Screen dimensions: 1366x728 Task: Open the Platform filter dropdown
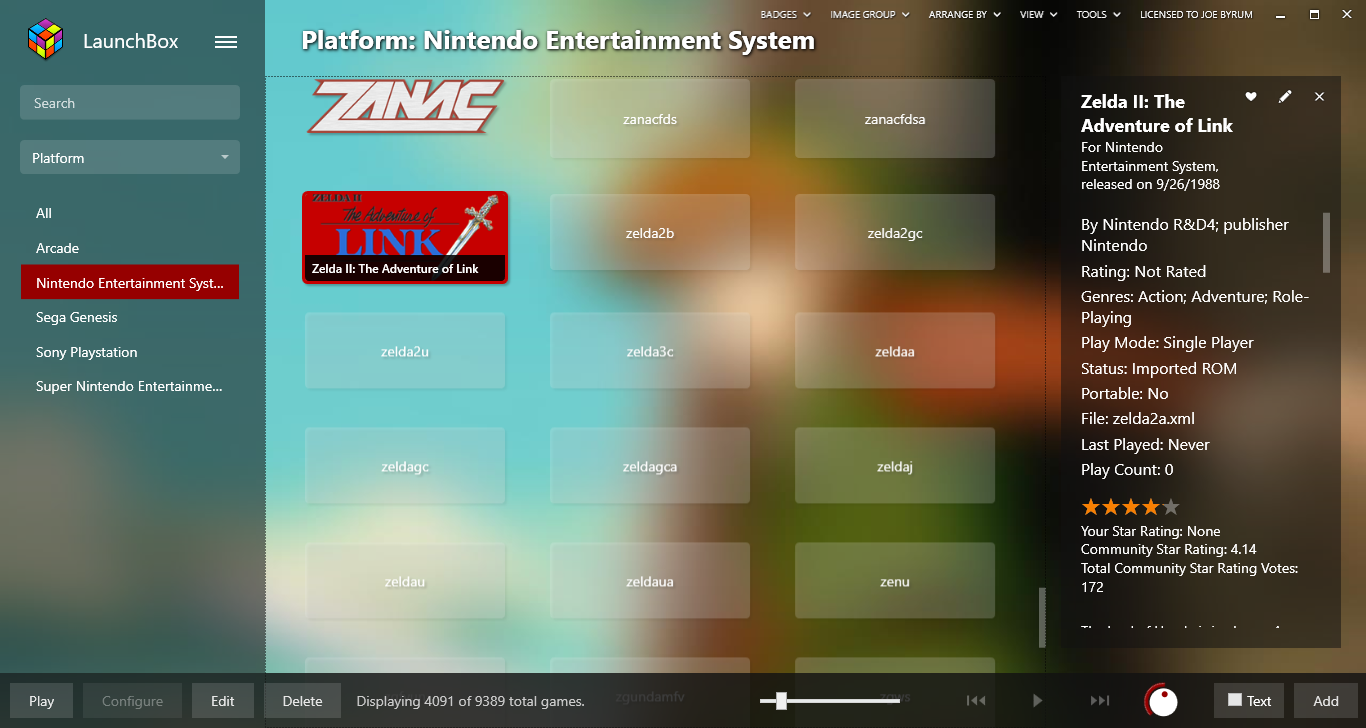tap(130, 158)
